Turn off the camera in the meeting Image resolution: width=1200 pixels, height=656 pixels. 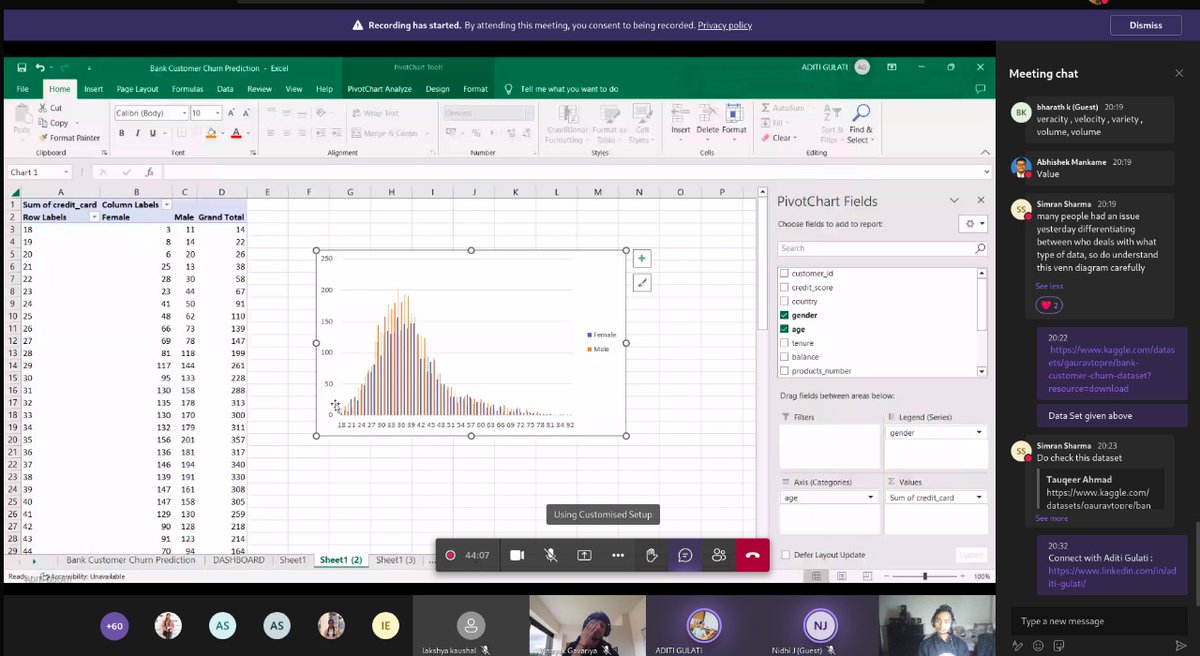pos(516,554)
